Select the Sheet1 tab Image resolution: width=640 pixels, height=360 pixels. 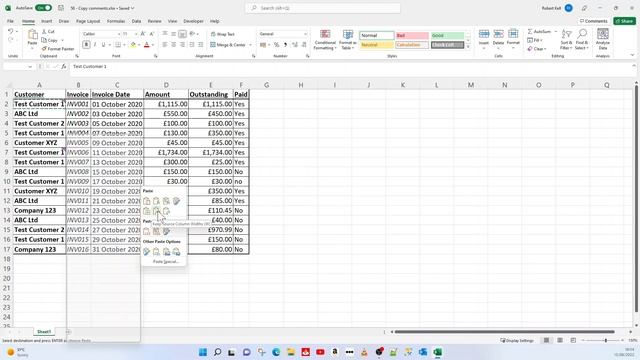tap(44, 331)
